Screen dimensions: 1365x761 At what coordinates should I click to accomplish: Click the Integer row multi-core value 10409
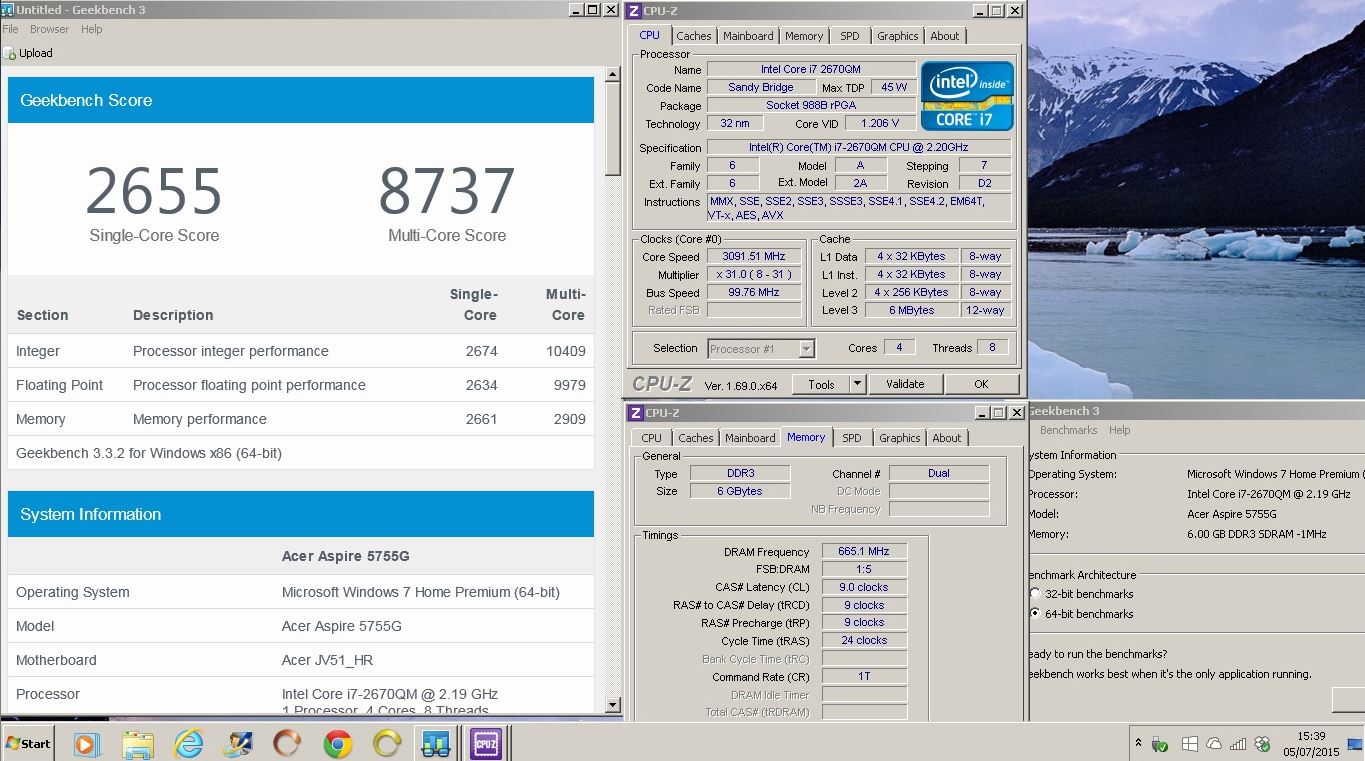click(564, 351)
